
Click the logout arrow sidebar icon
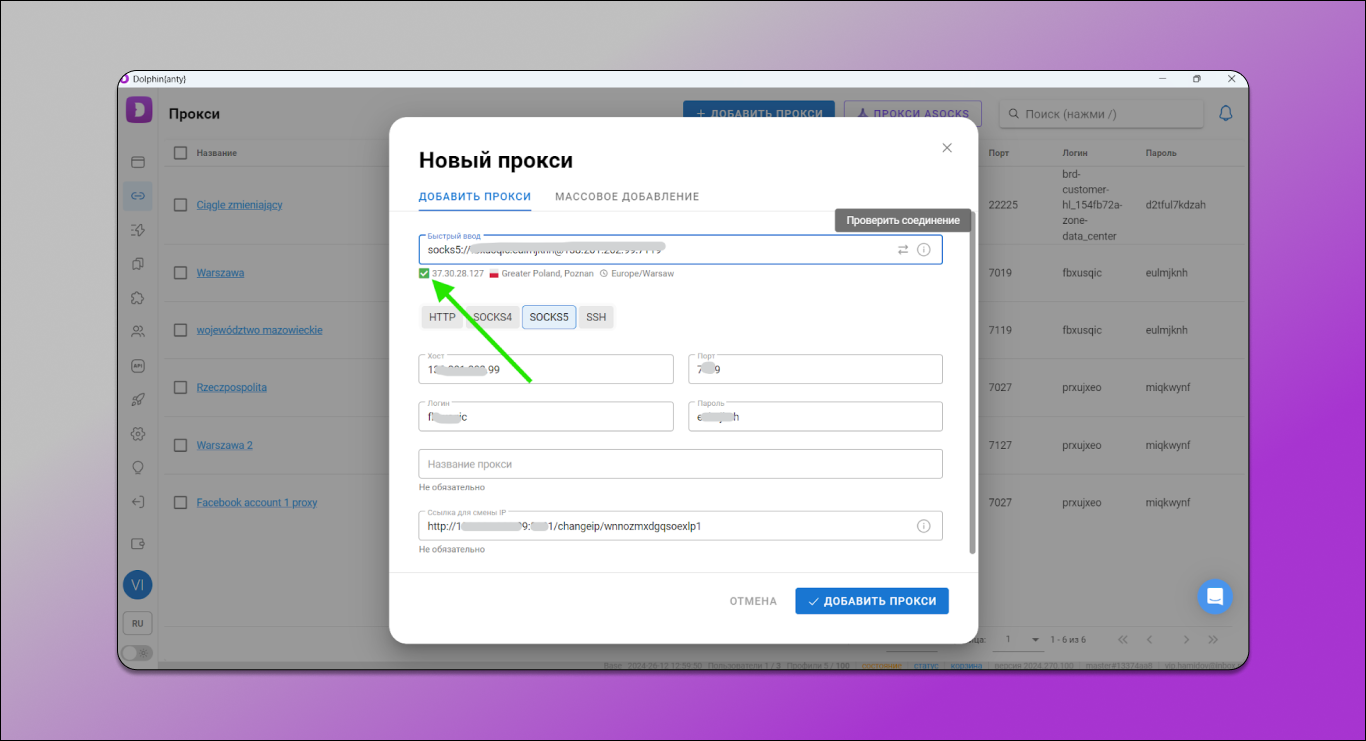[x=138, y=502]
